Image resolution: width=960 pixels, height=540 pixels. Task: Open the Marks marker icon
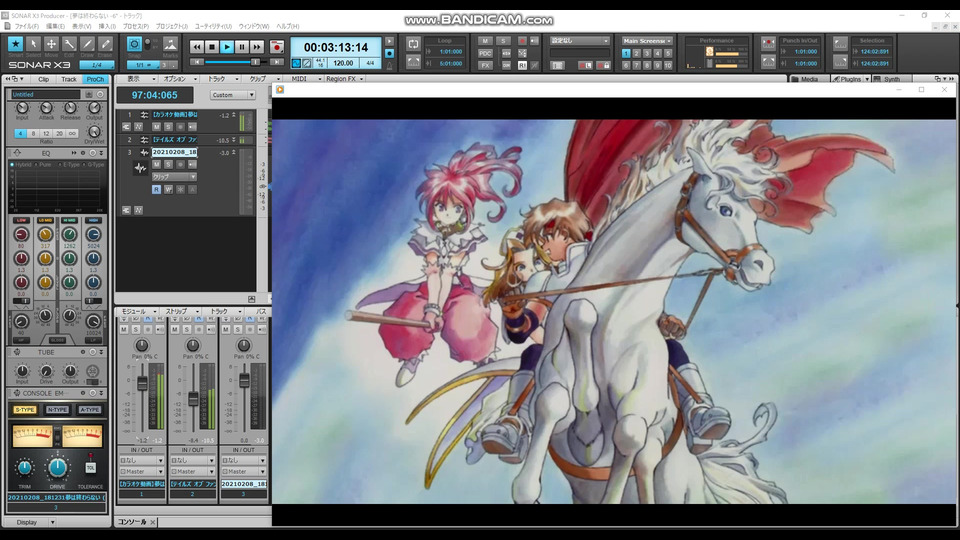pos(170,44)
